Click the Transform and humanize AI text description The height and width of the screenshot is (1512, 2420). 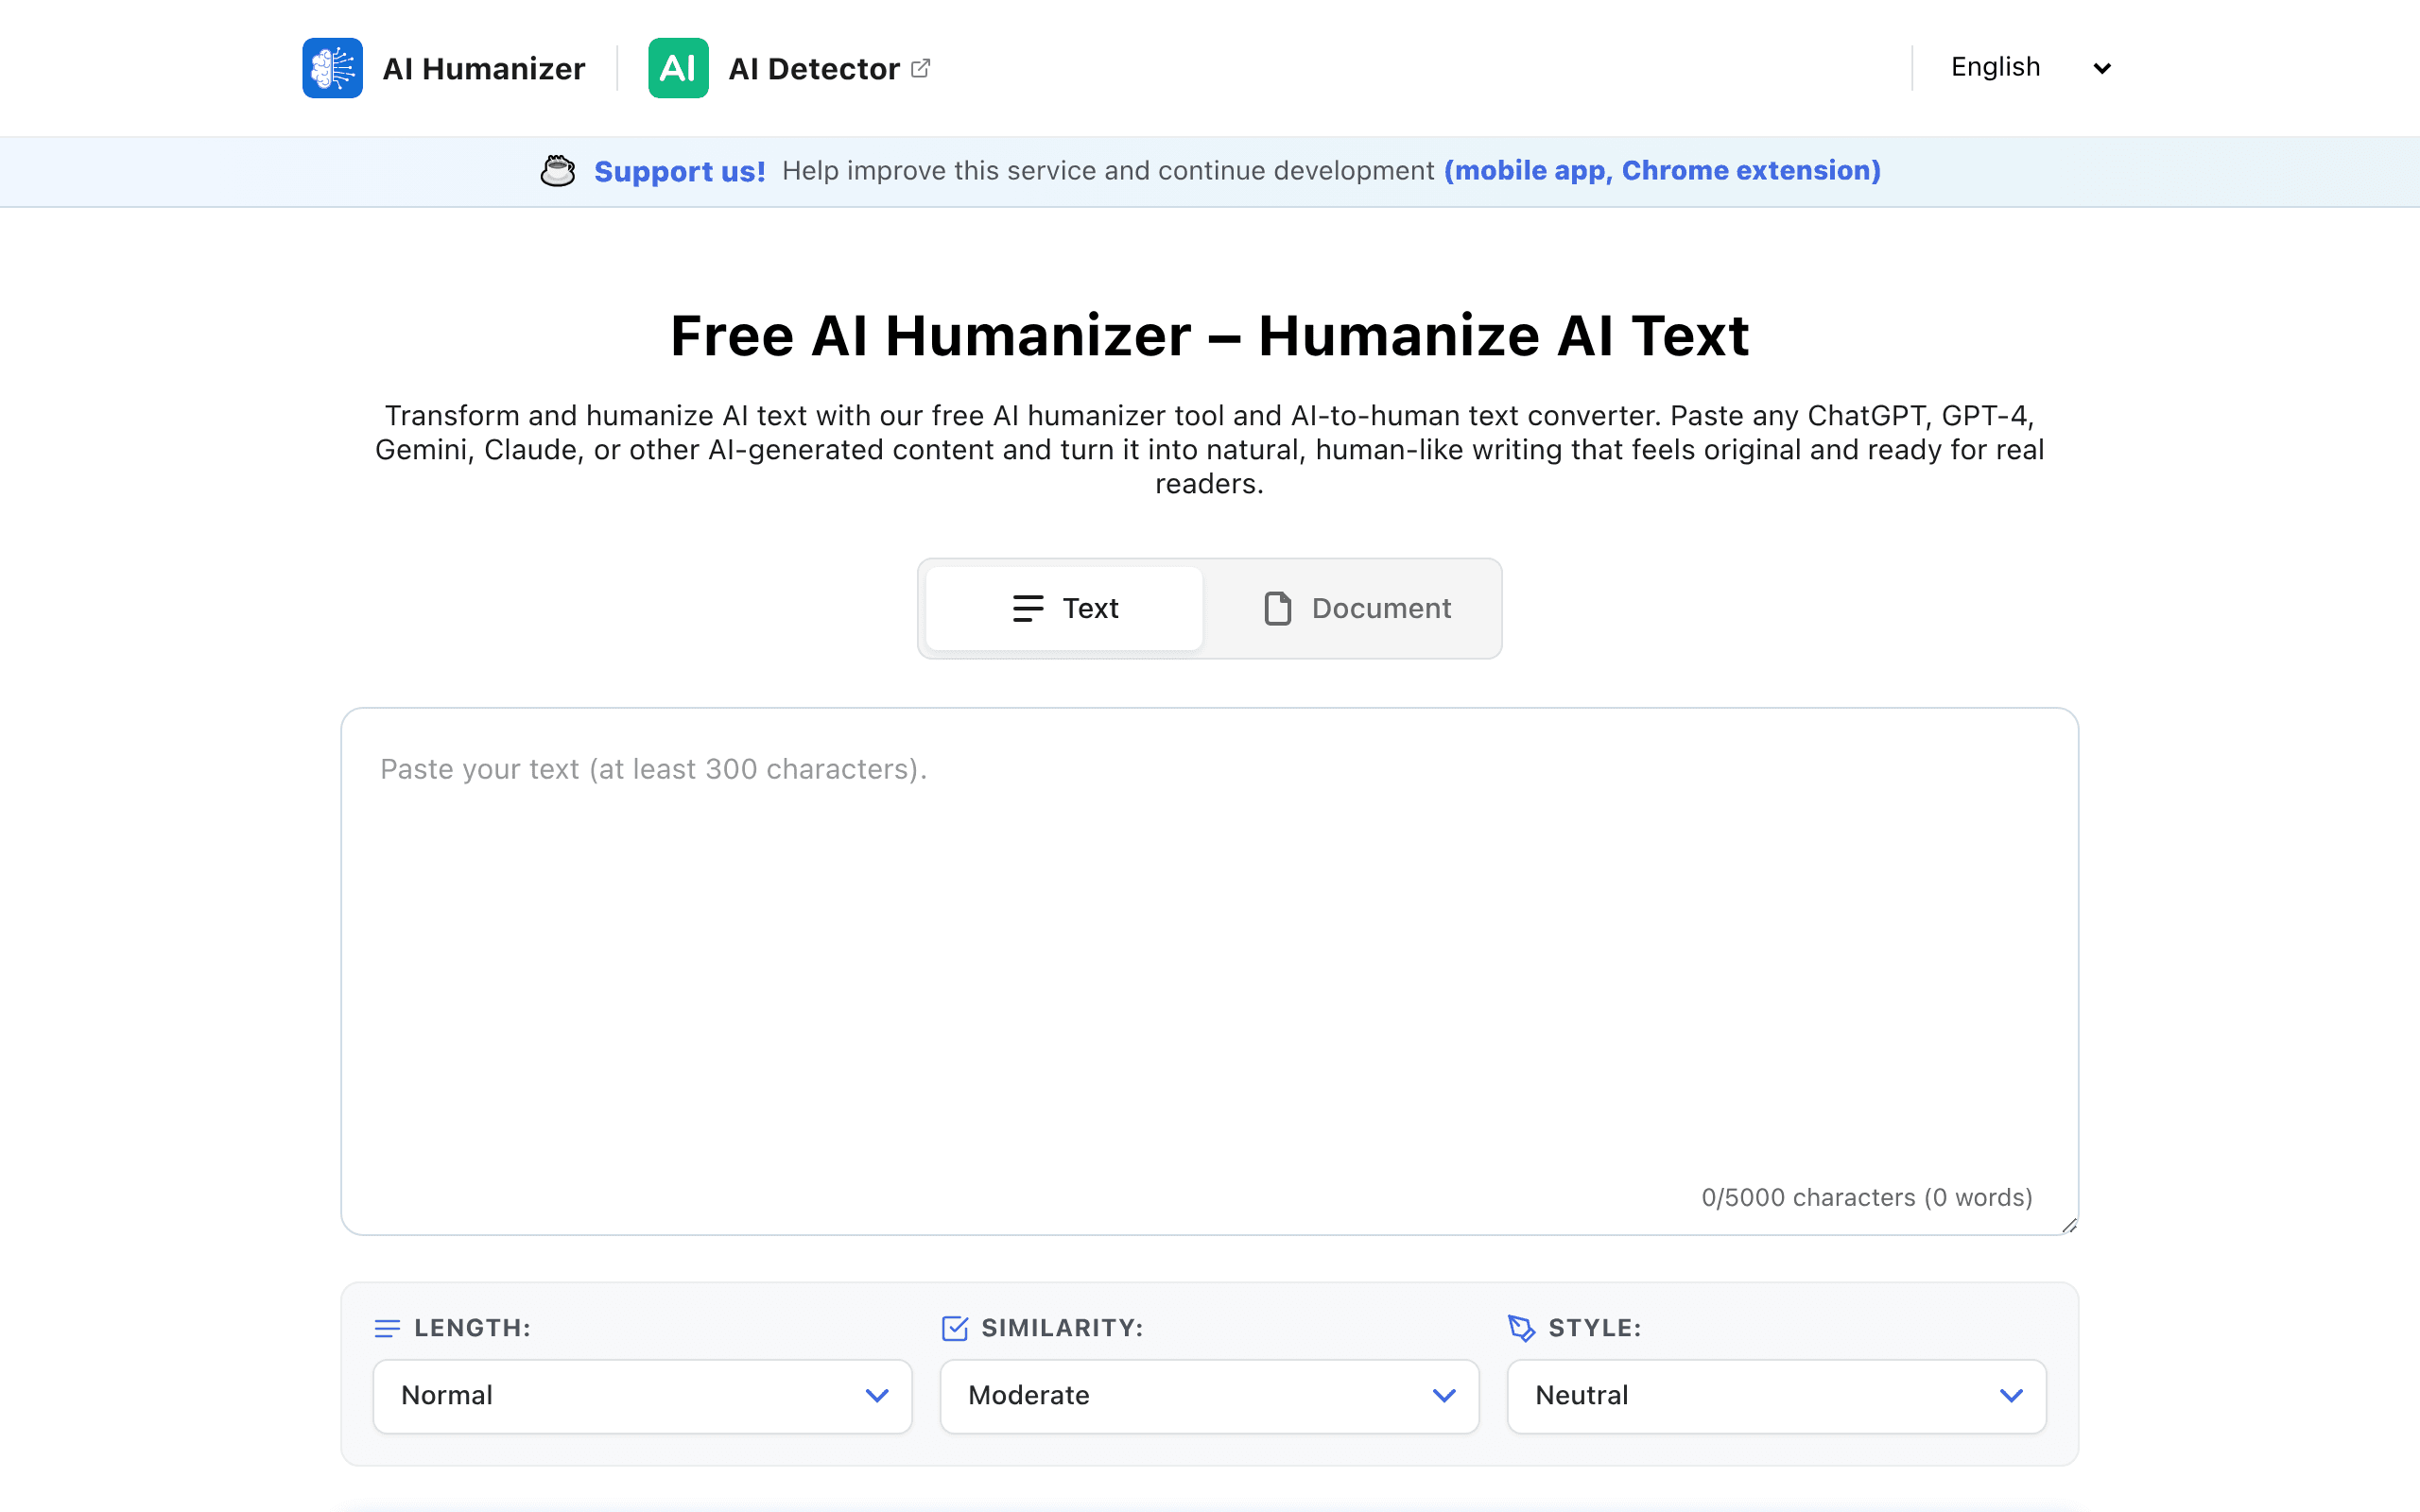(x=1209, y=449)
